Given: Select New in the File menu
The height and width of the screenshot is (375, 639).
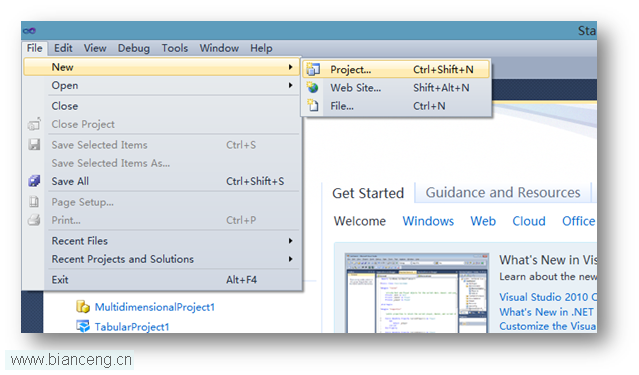Looking at the screenshot, I should pyautogui.click(x=162, y=67).
